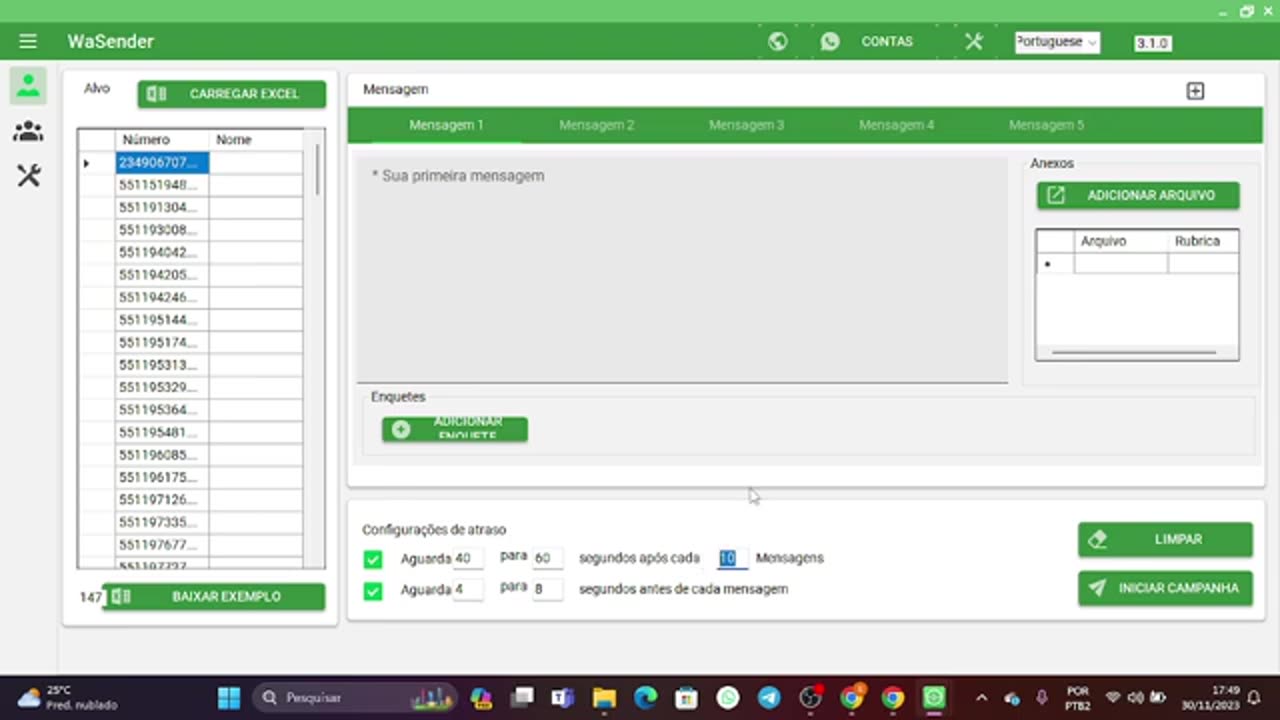The width and height of the screenshot is (1280, 720).
Task: Click the Nome column header
Action: pos(256,140)
